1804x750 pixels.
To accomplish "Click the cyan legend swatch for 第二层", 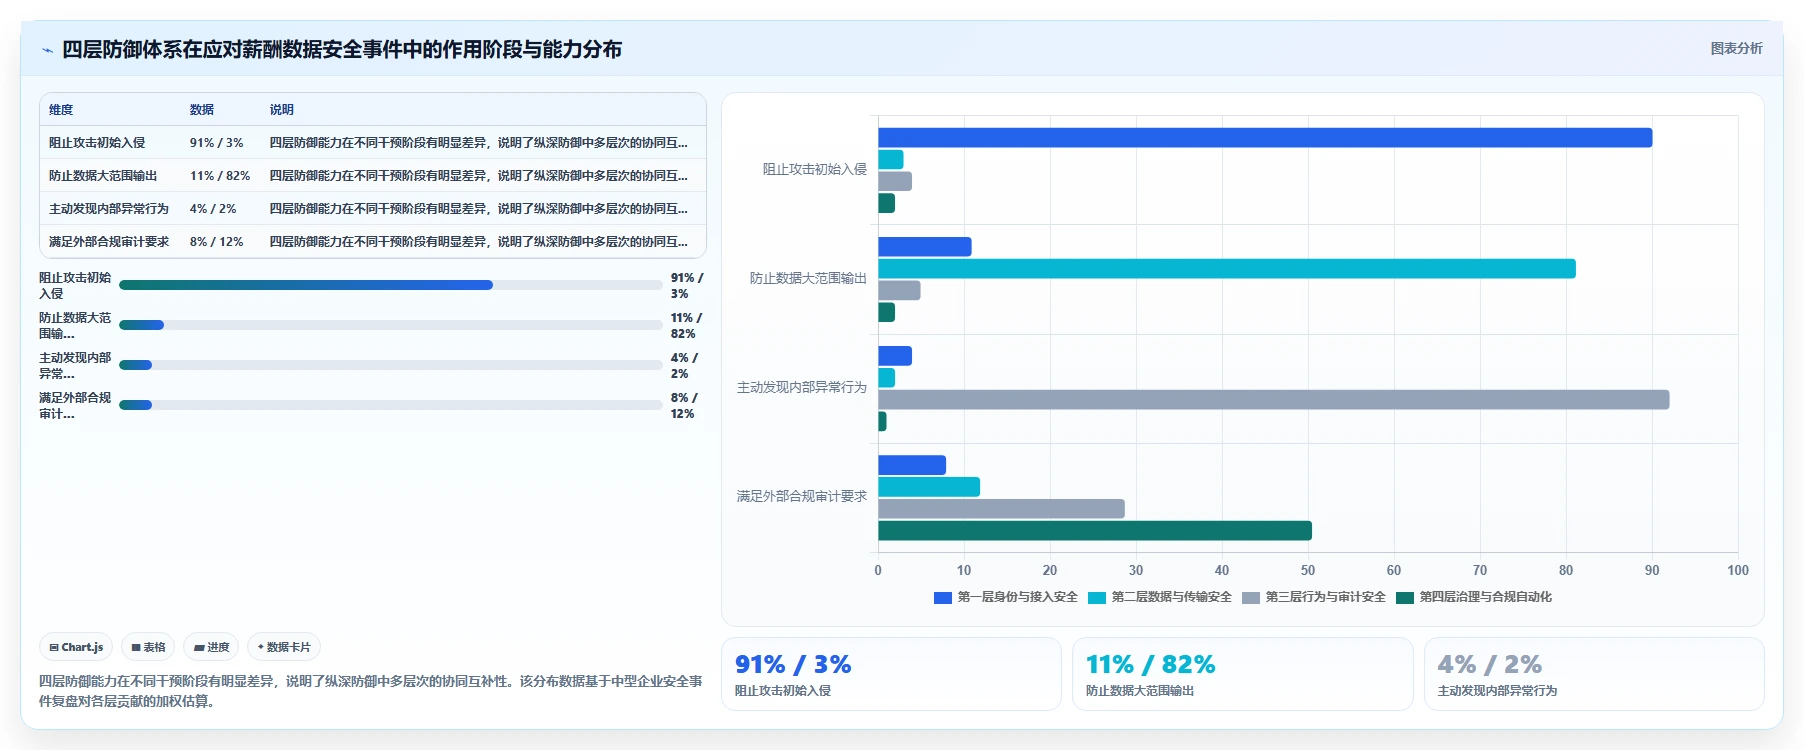I will 1096,598.
